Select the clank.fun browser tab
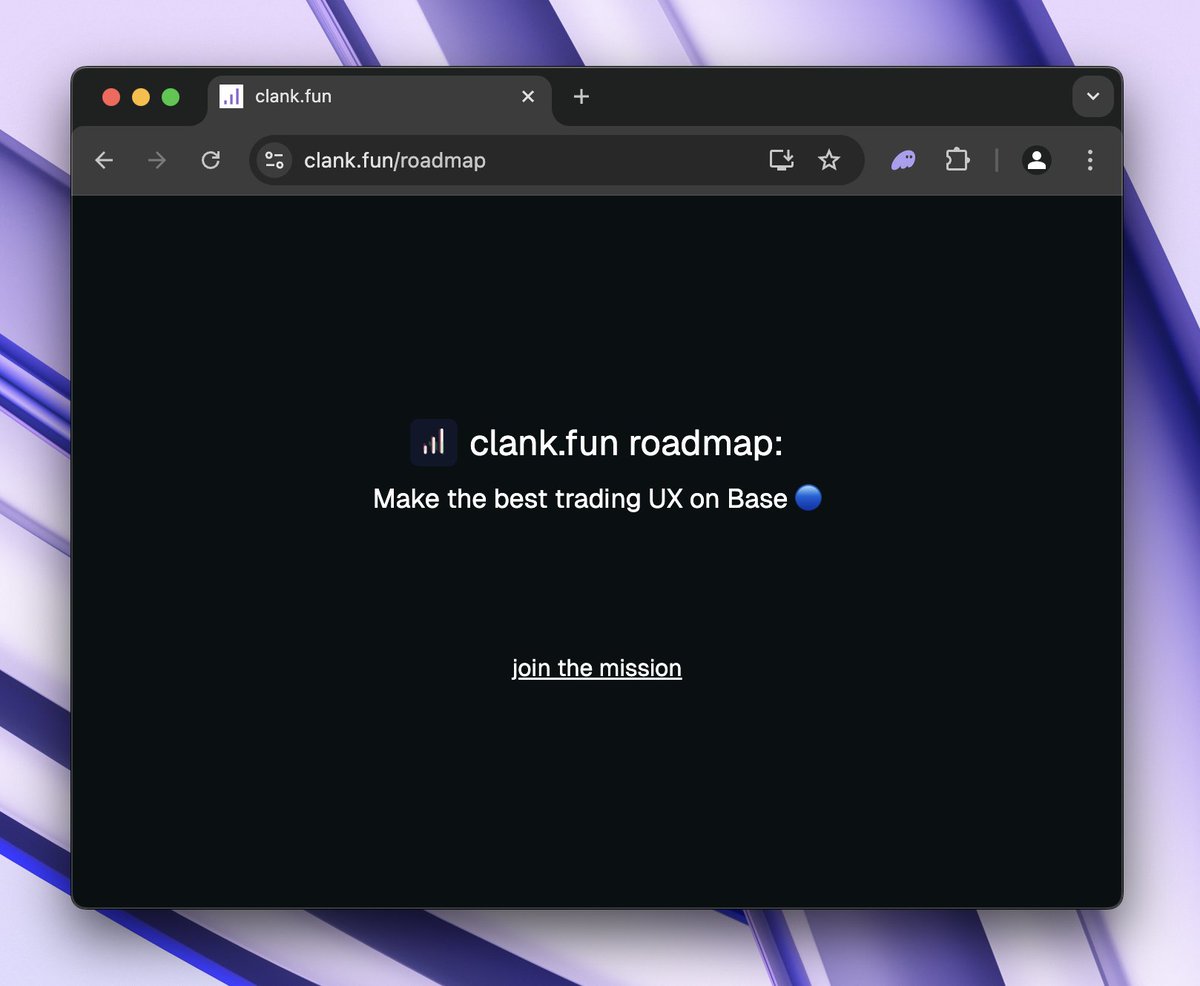Viewport: 1200px width, 986px height. point(380,98)
